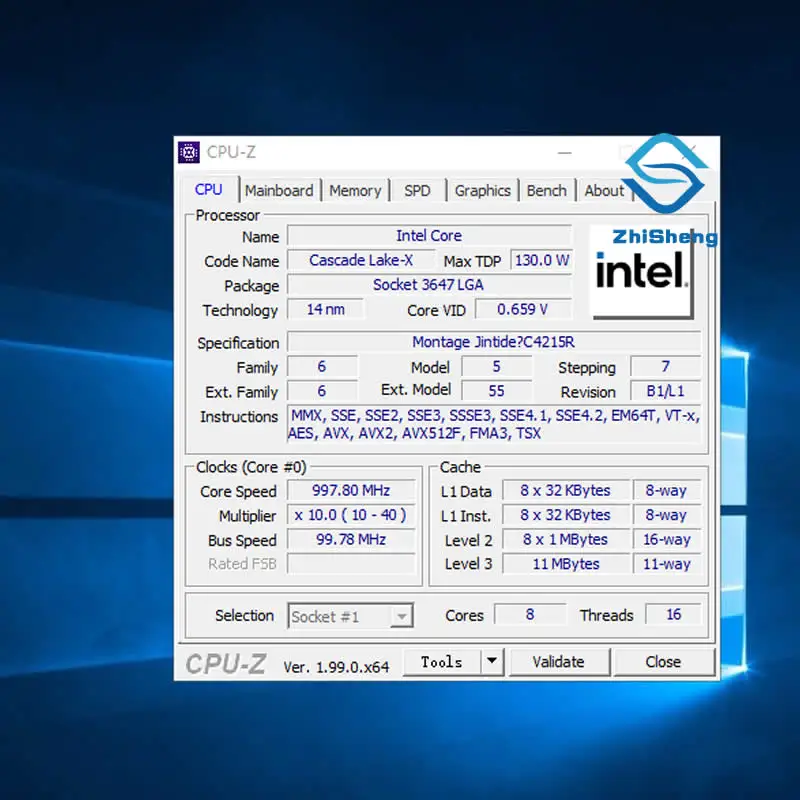
Task: Click the Core Speed value field
Action: click(350, 491)
